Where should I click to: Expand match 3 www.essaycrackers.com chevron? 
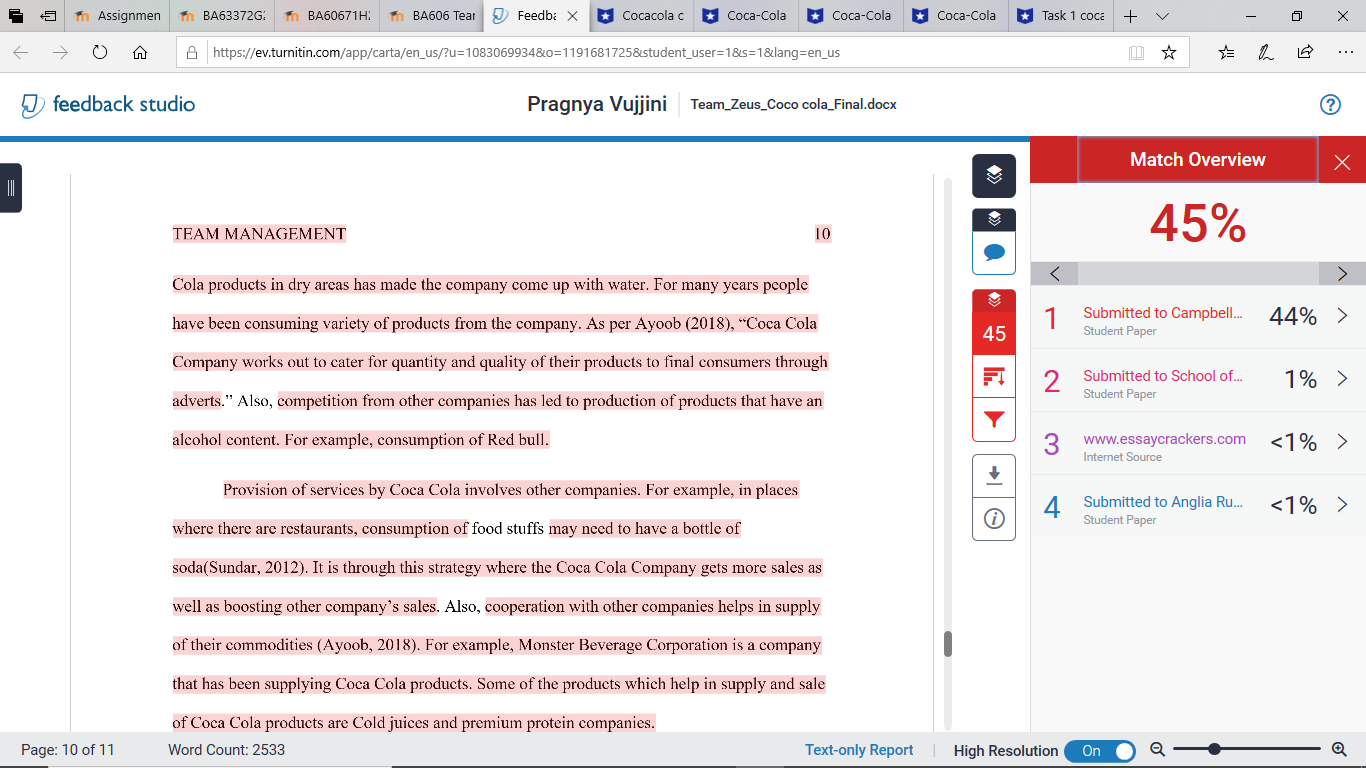[1342, 442]
